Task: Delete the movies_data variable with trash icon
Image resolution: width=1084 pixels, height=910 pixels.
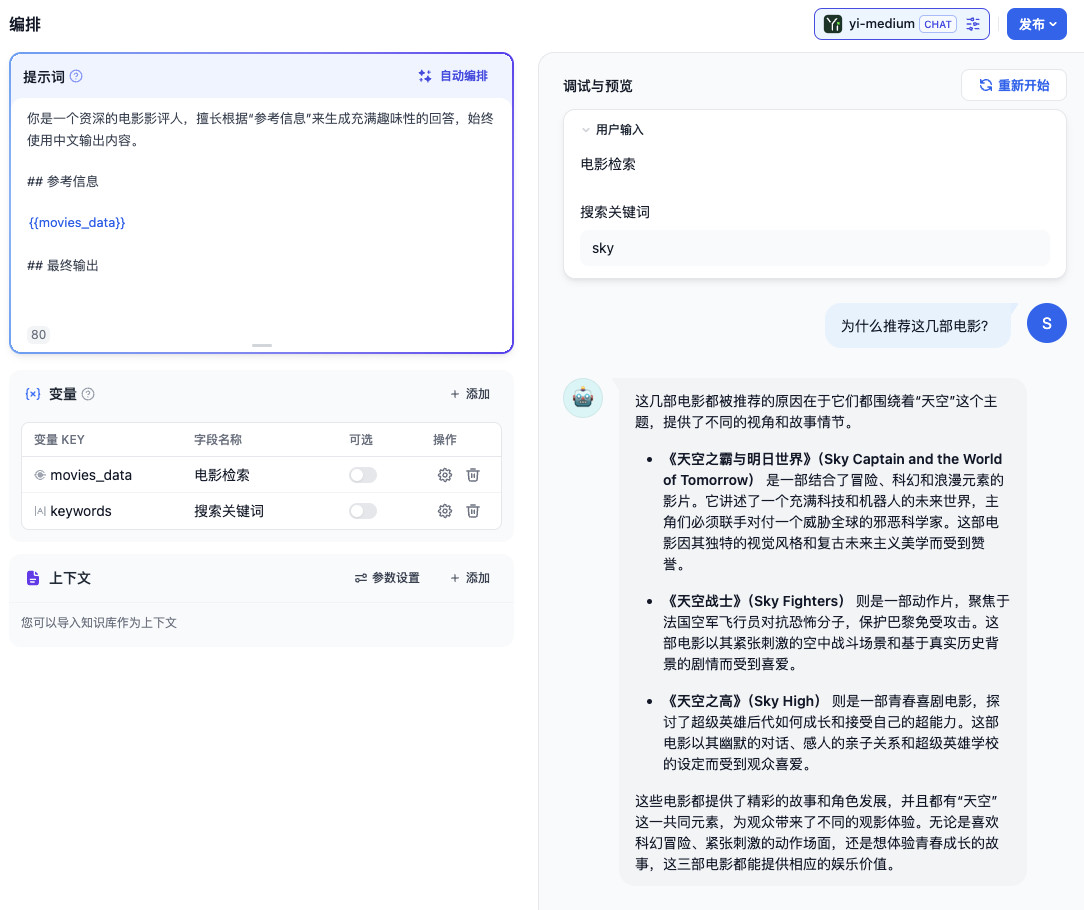Action: (x=472, y=475)
